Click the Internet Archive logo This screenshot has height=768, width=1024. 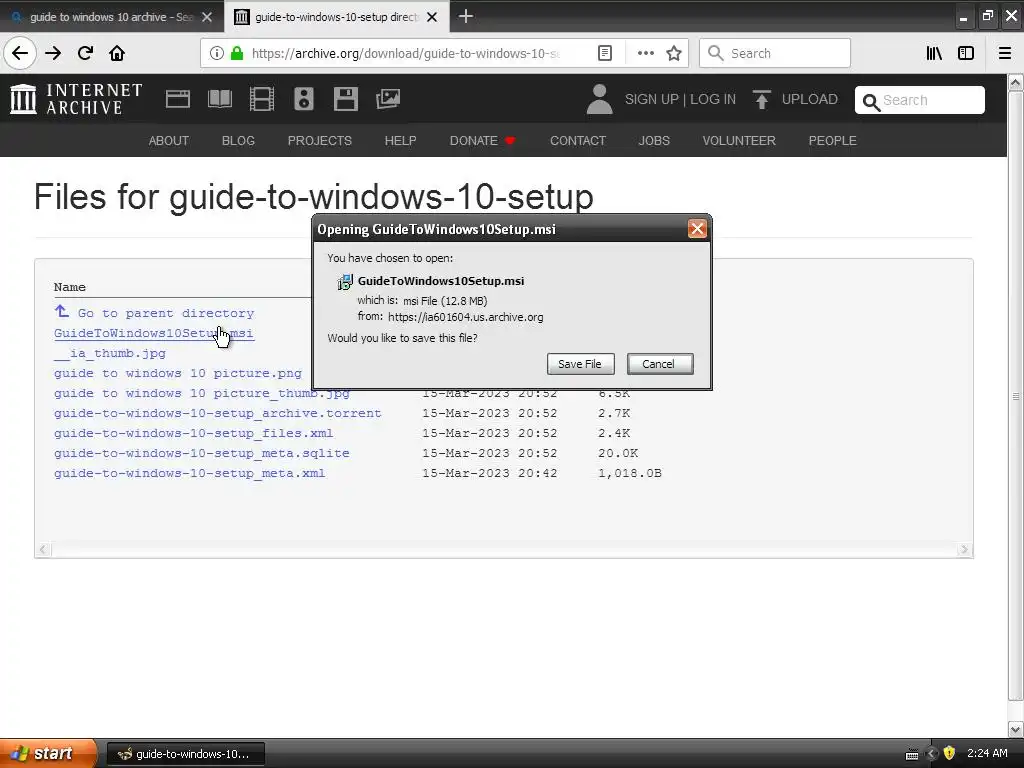coord(76,99)
